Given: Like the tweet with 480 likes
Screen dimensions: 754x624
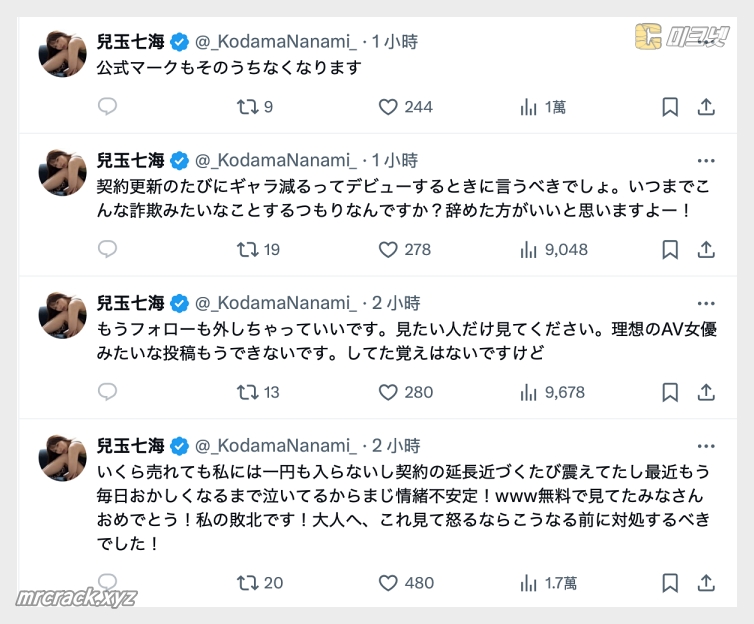Looking at the screenshot, I should (389, 582).
